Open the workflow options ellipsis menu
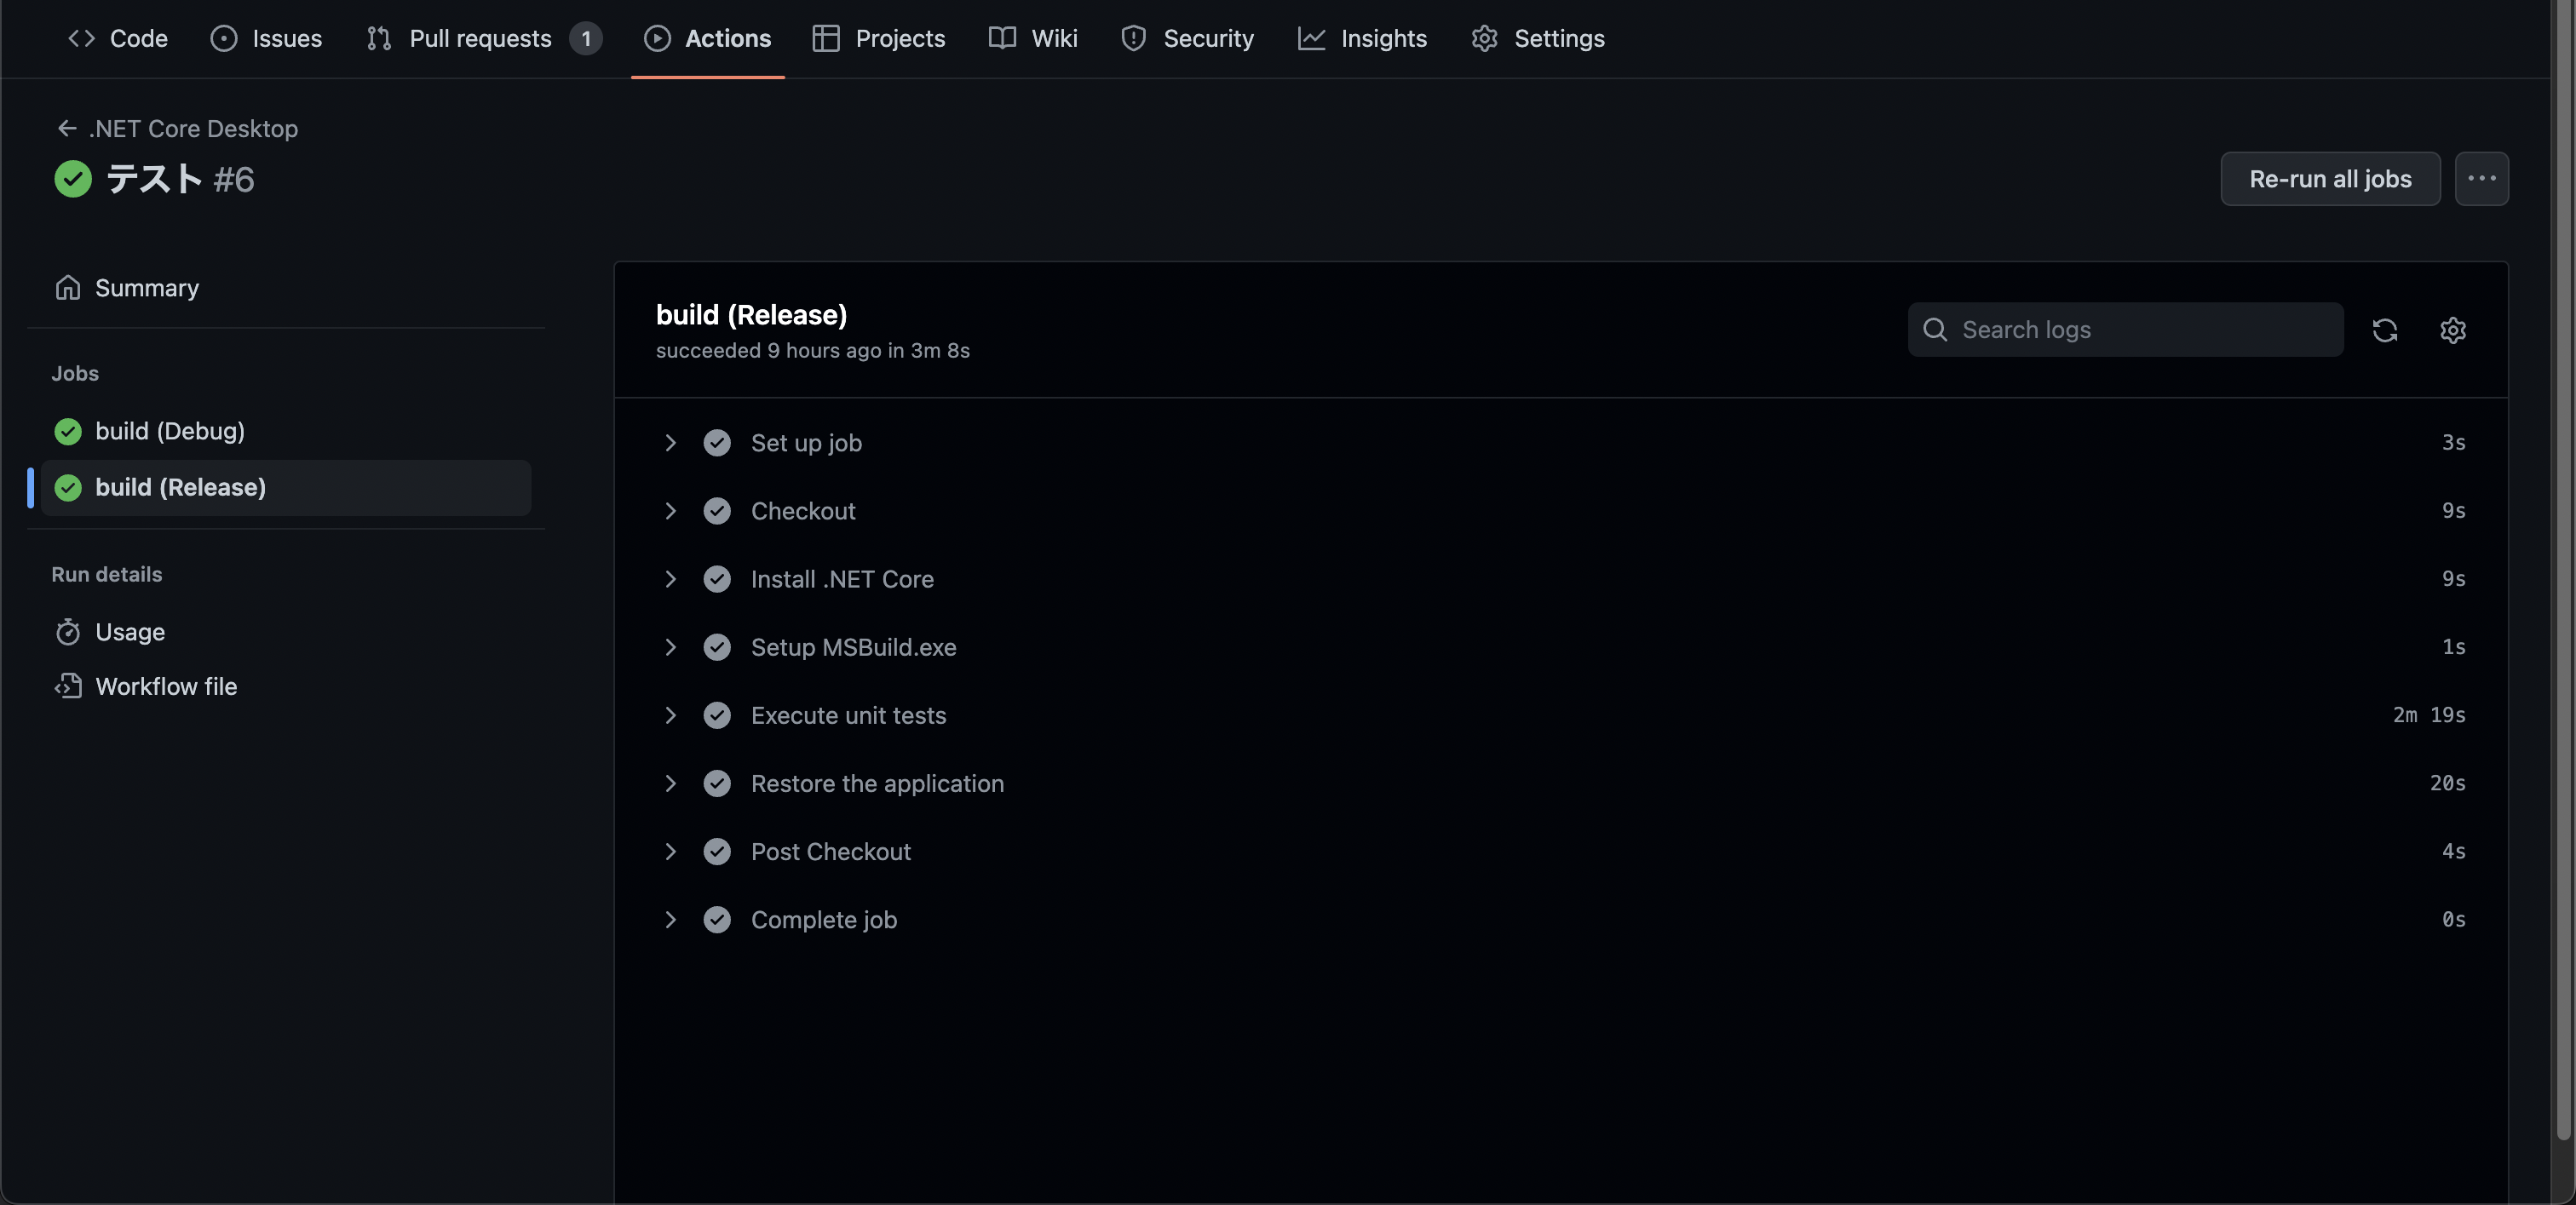The height and width of the screenshot is (1205, 2576). click(2482, 178)
